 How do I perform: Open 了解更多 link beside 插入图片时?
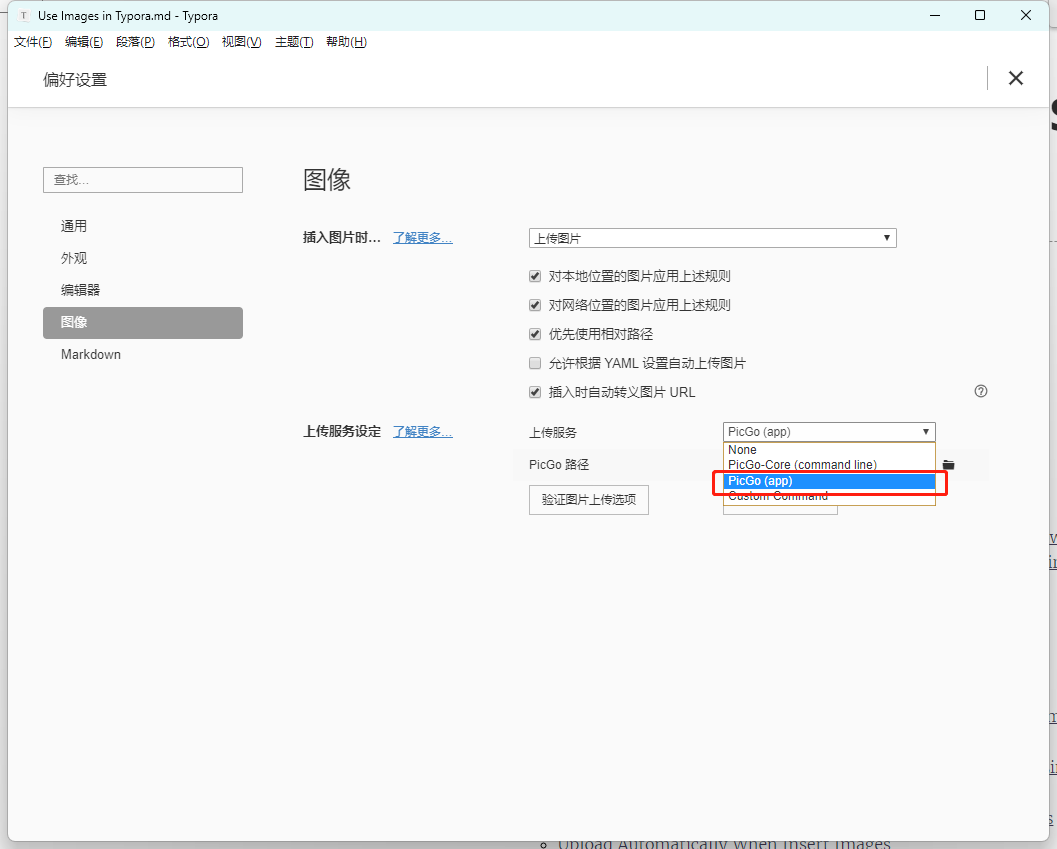(x=423, y=237)
